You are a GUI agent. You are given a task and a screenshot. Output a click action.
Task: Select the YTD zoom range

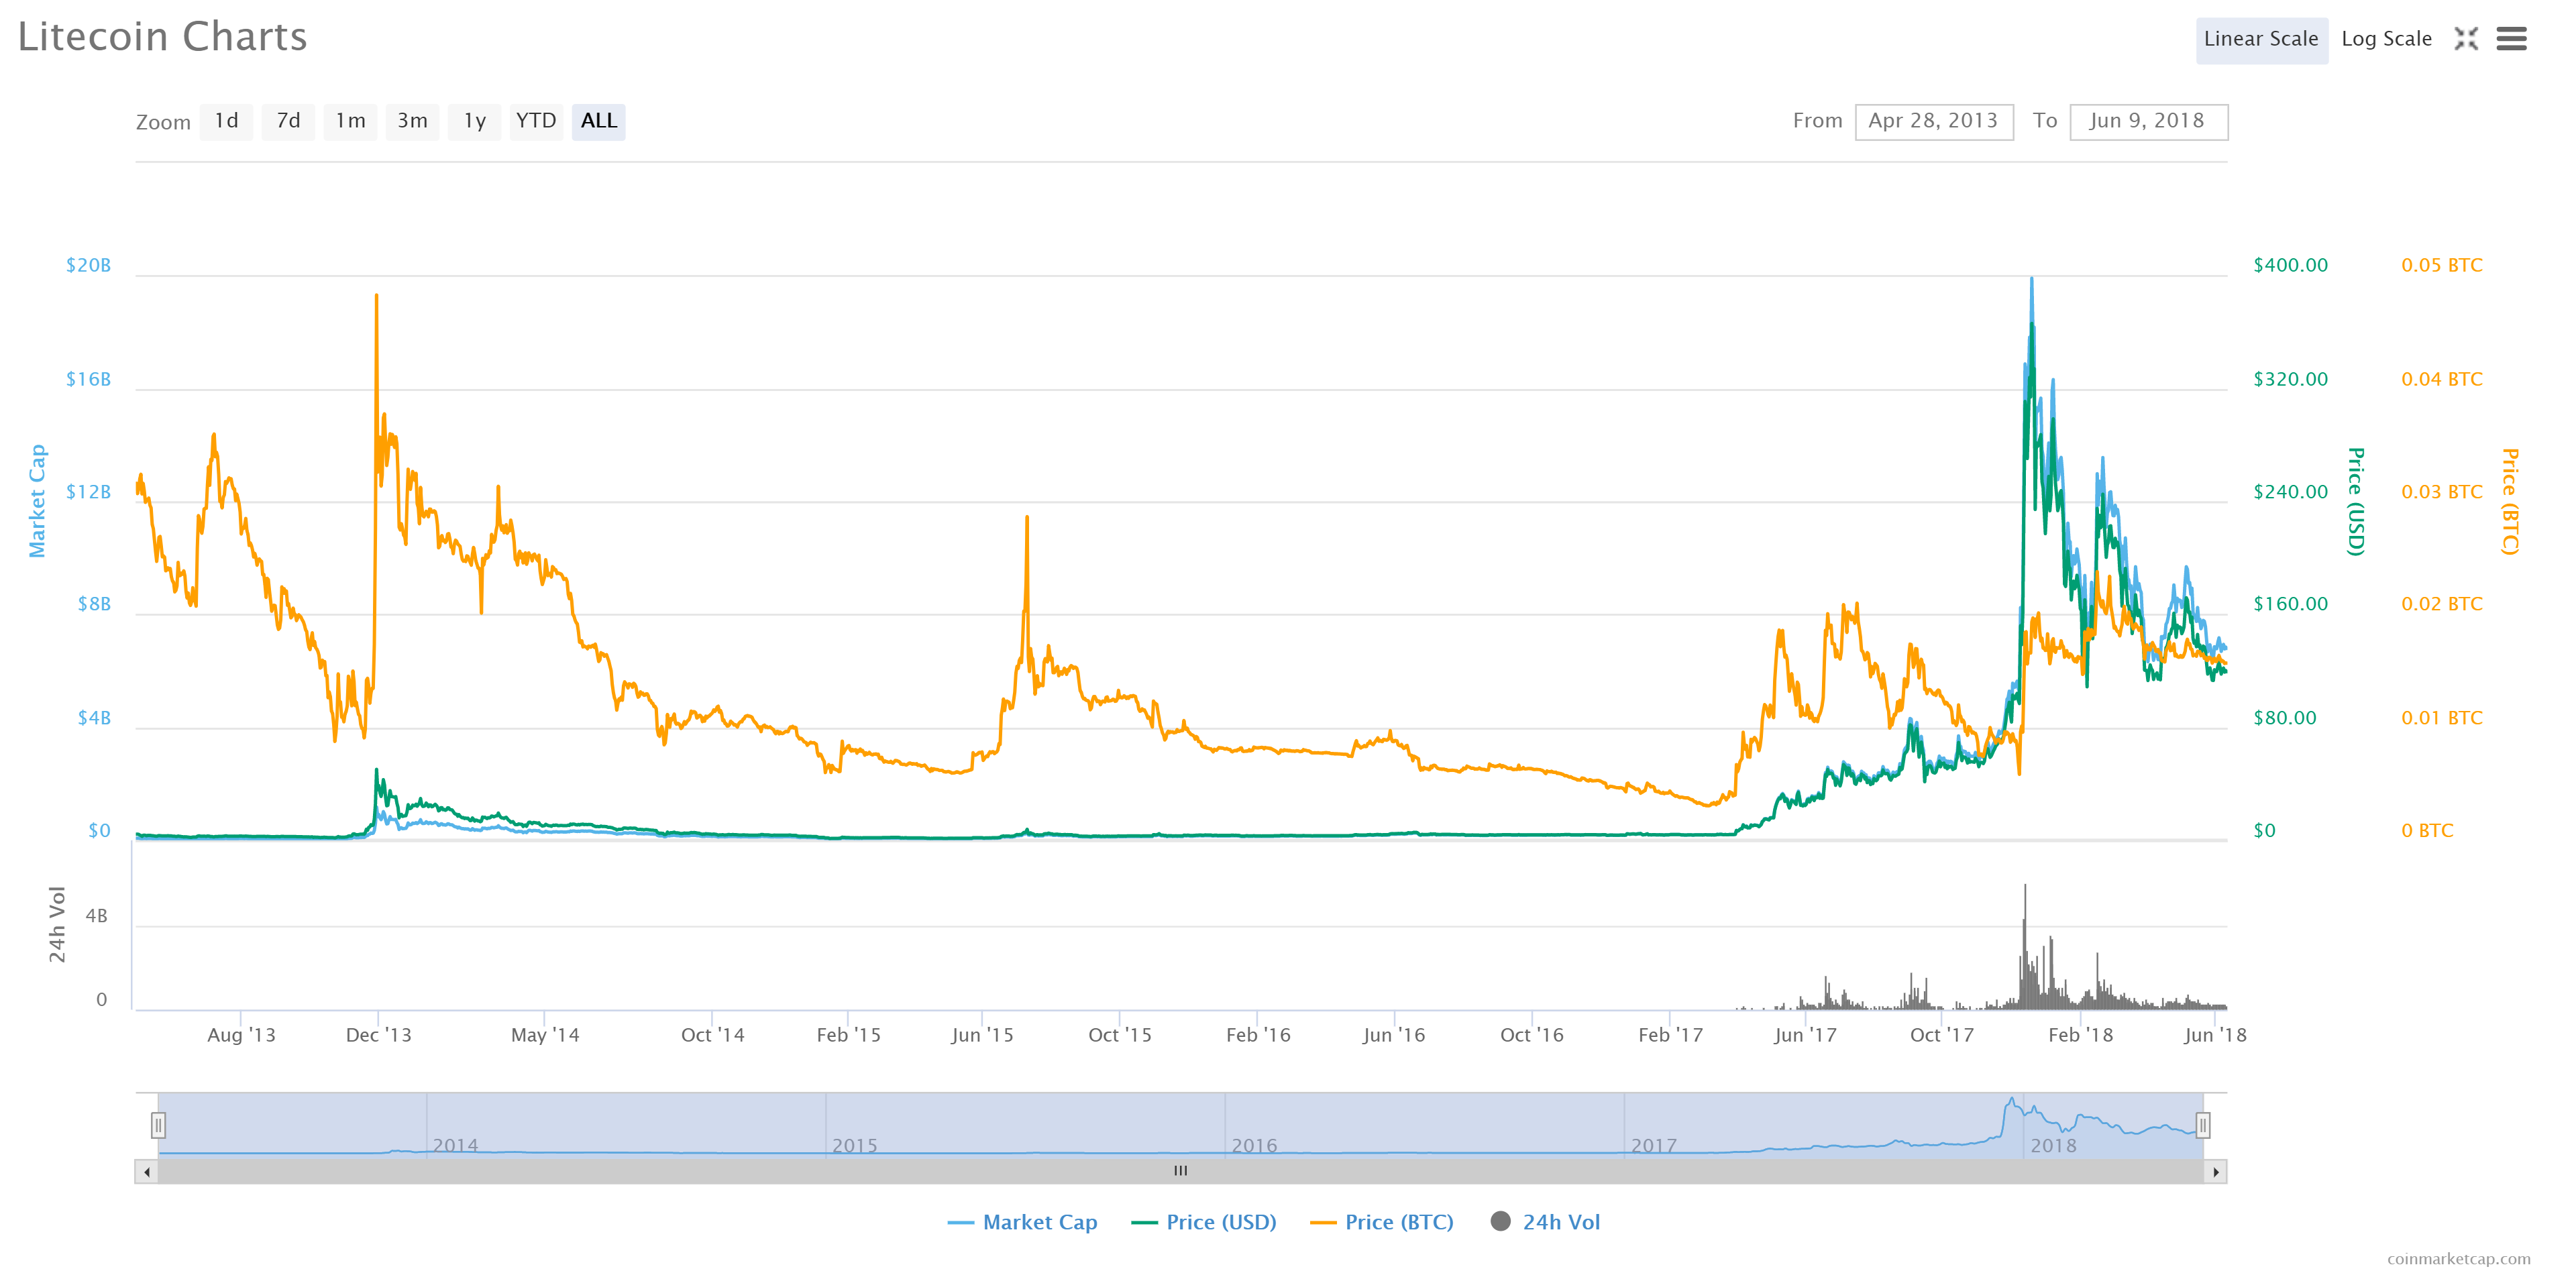click(536, 121)
